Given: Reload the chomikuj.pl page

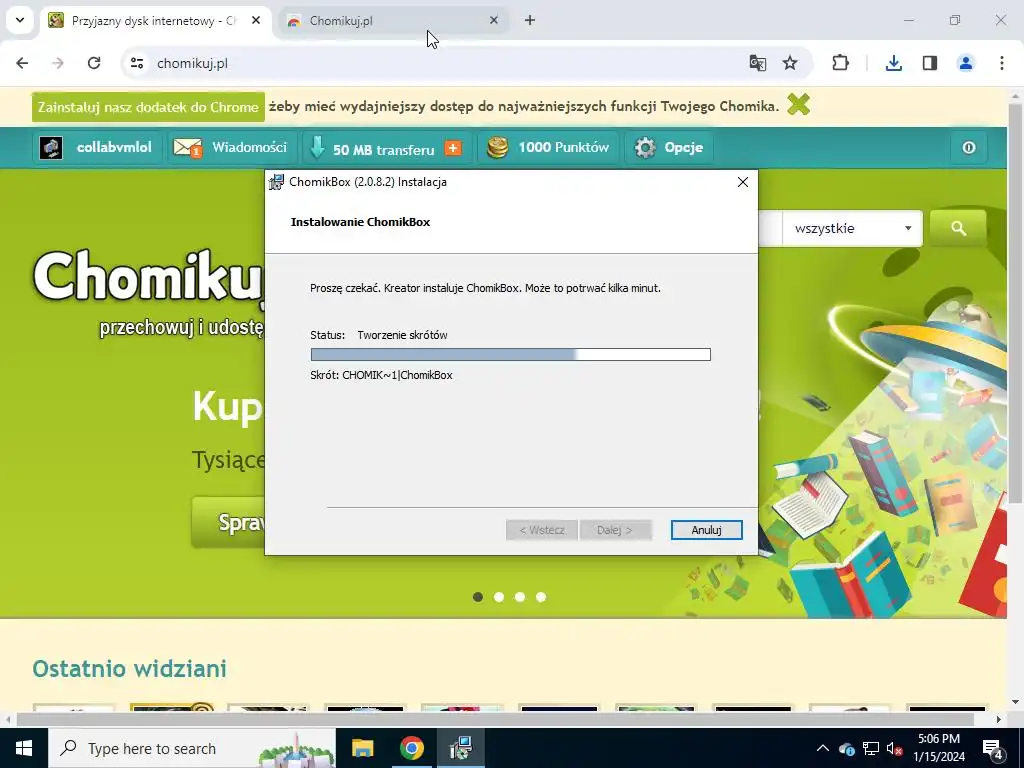Looking at the screenshot, I should tap(94, 63).
